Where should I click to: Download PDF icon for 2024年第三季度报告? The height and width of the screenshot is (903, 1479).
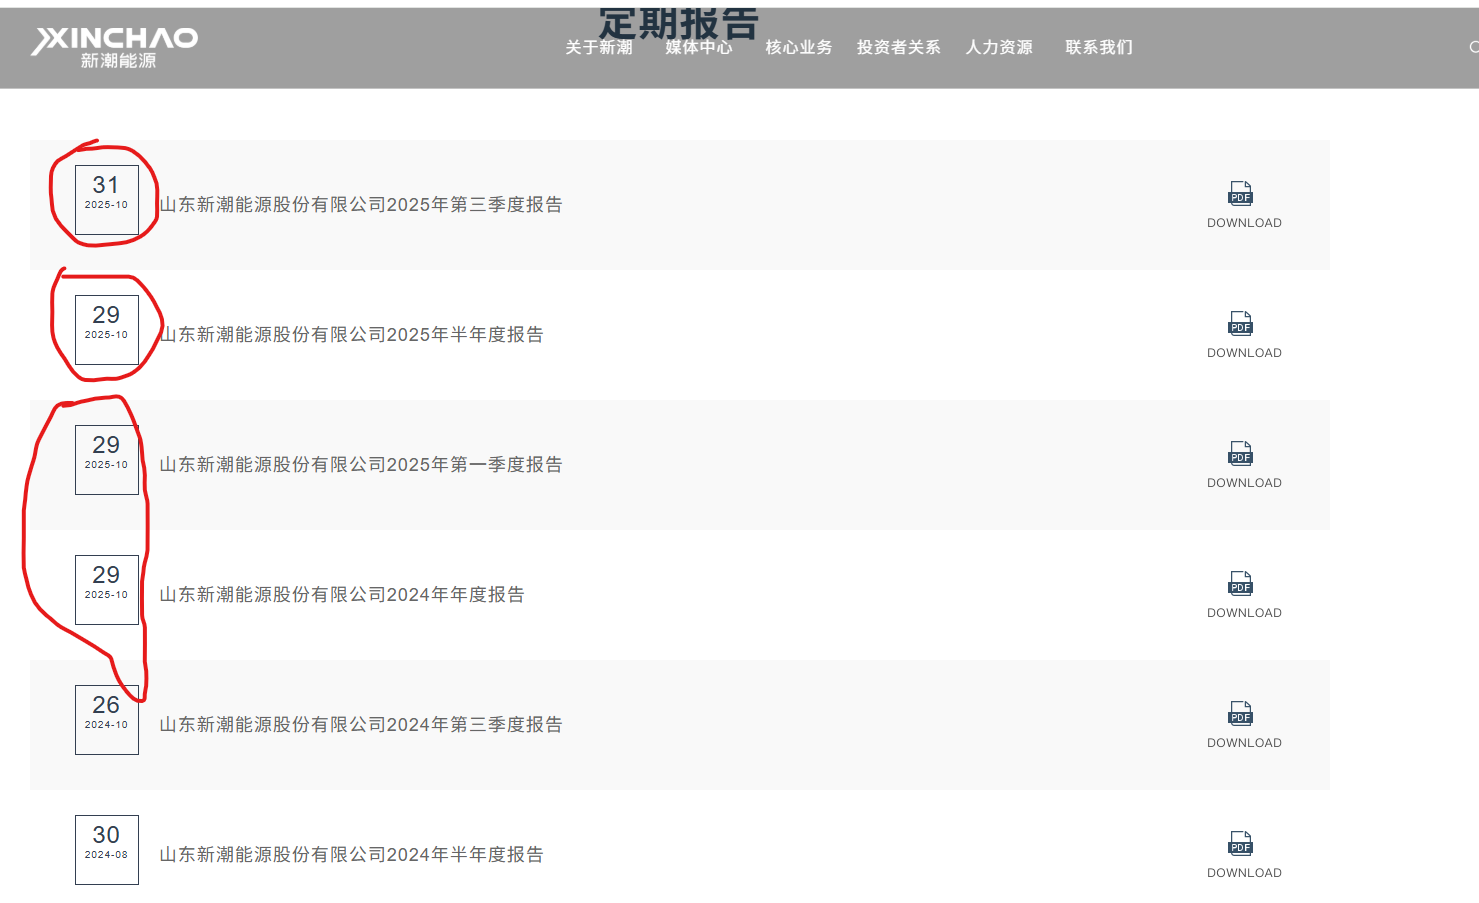click(1241, 713)
